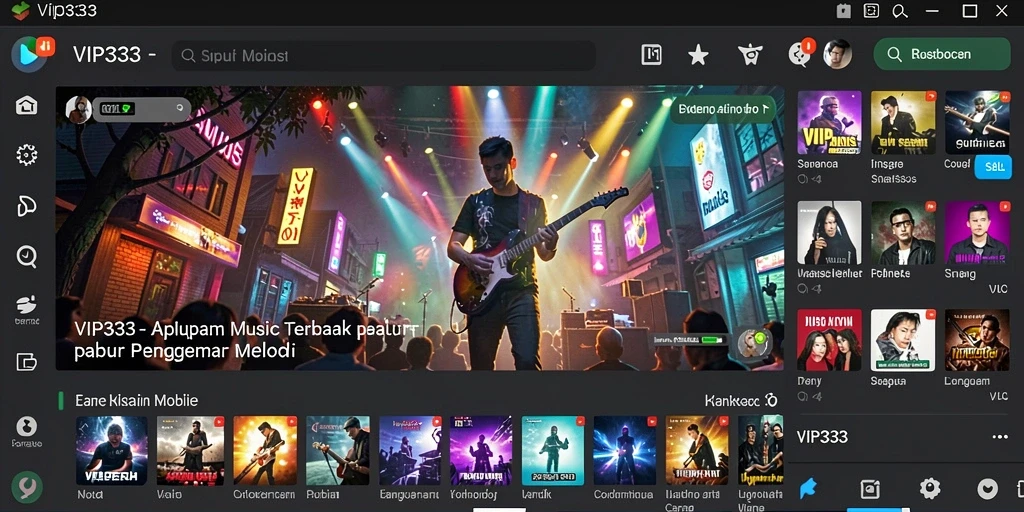Click the Vip333 app icon in title bar
This screenshot has width=1024, height=512.
(x=21, y=10)
